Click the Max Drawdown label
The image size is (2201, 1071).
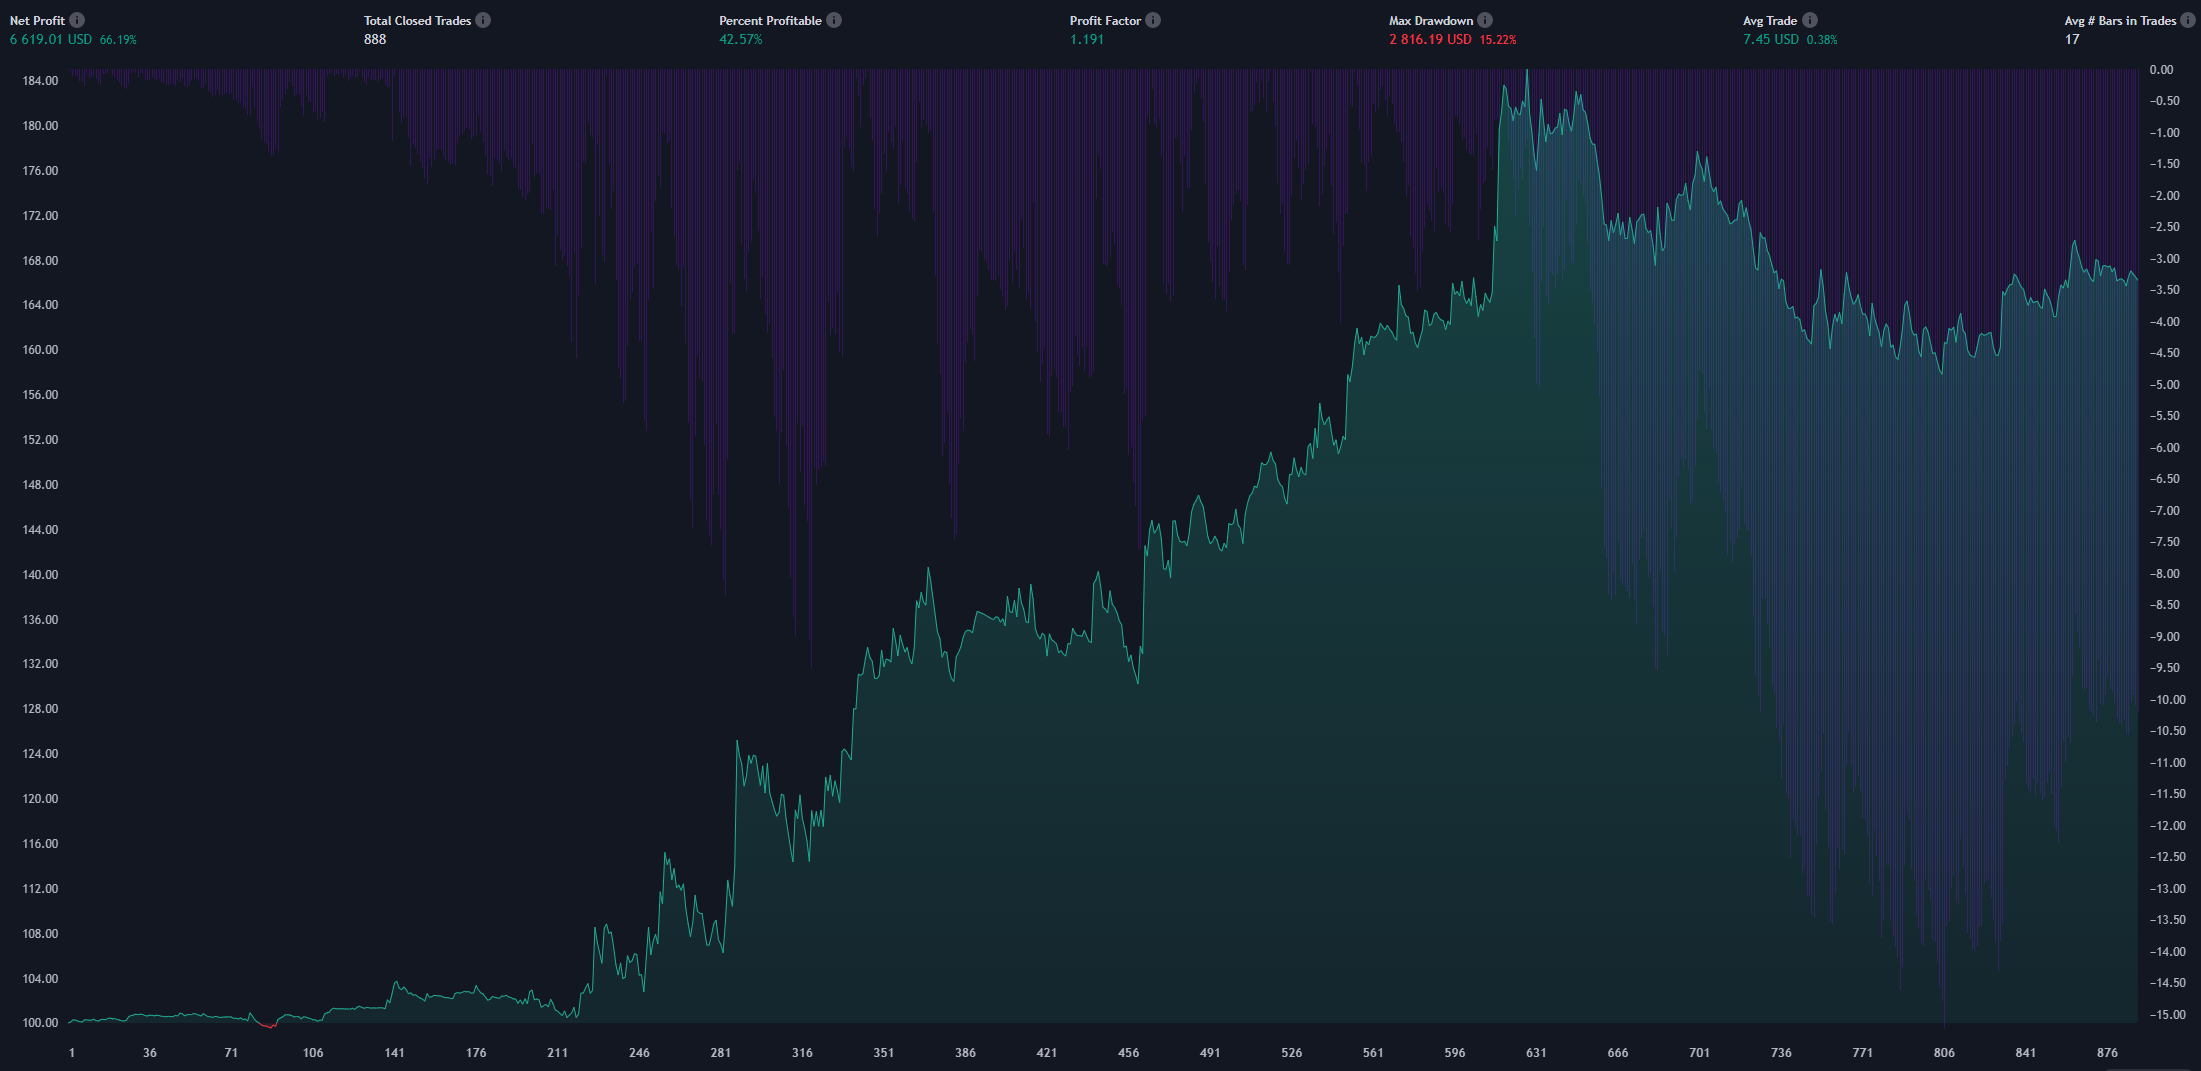(1431, 20)
